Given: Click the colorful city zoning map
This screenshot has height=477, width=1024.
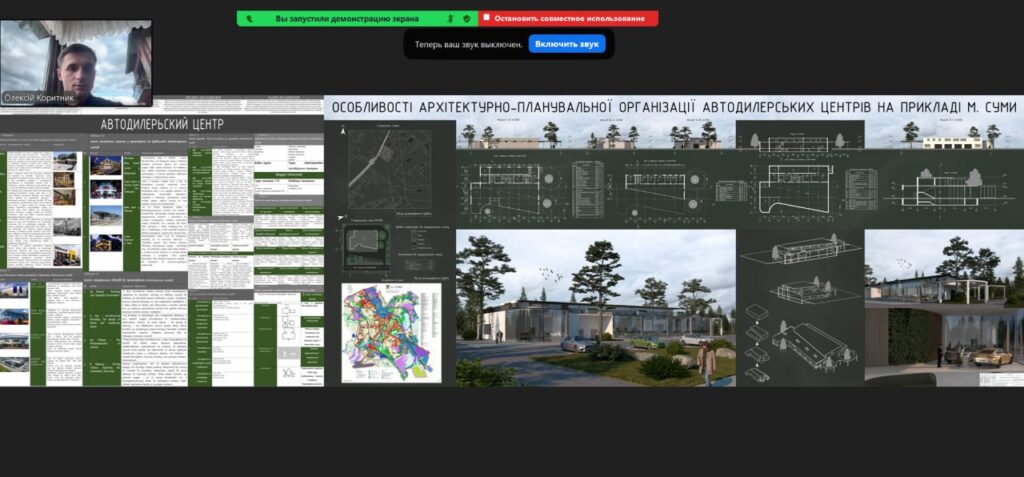Looking at the screenshot, I should (391, 333).
